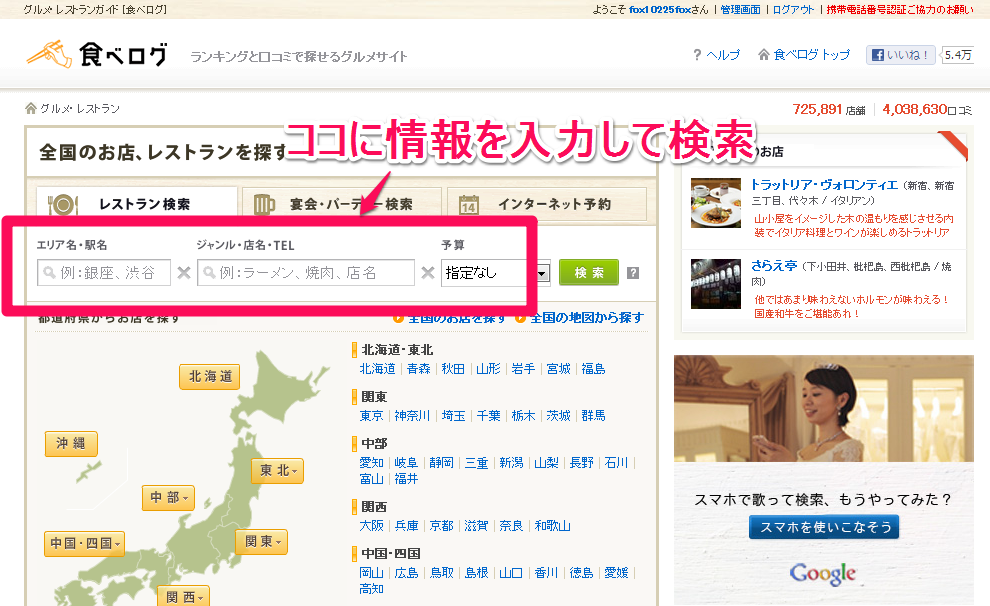Click the help question mark icon beside search
This screenshot has width=990, height=606.
(x=632, y=273)
